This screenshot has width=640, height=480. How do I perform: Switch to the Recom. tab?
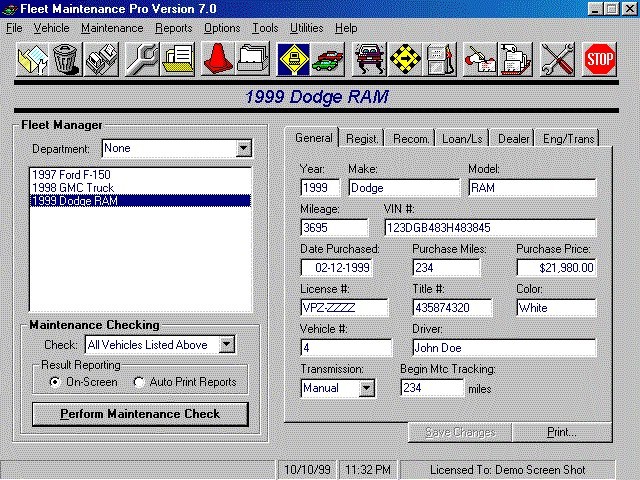(411, 139)
